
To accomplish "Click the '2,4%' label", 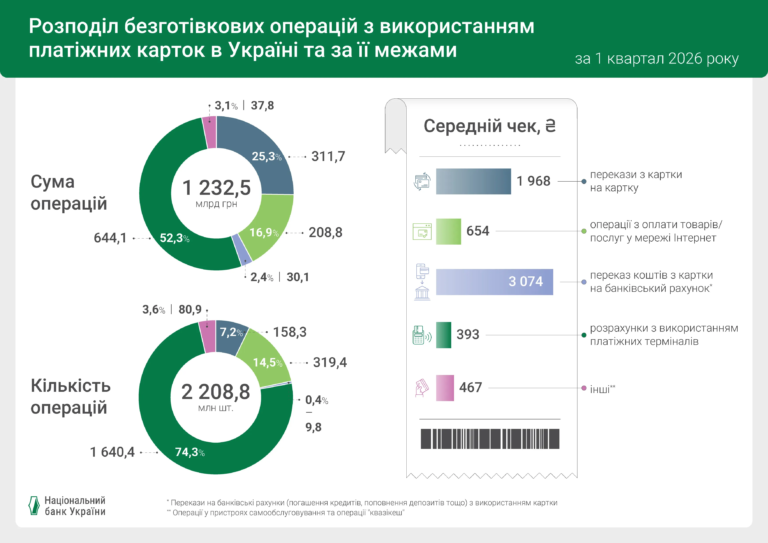I will point(262,277).
